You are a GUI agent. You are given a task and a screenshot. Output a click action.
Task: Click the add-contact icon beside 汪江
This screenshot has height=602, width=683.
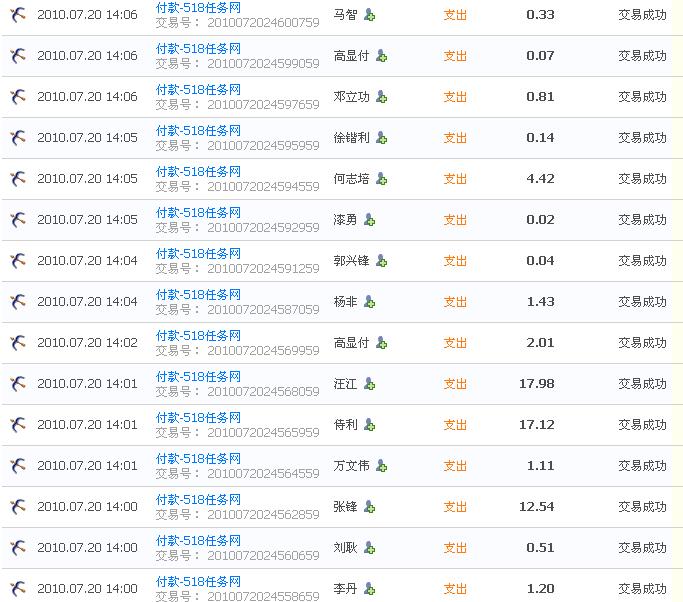point(370,384)
